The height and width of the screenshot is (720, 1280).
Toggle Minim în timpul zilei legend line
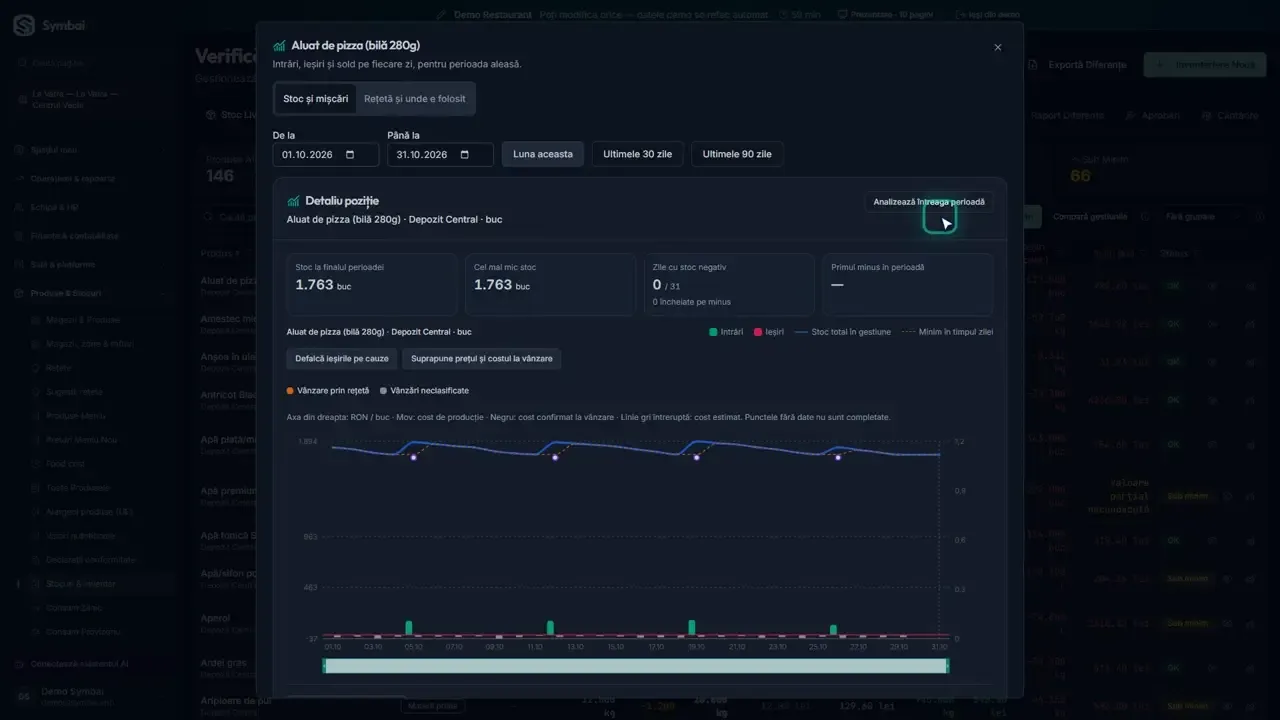tap(947, 331)
